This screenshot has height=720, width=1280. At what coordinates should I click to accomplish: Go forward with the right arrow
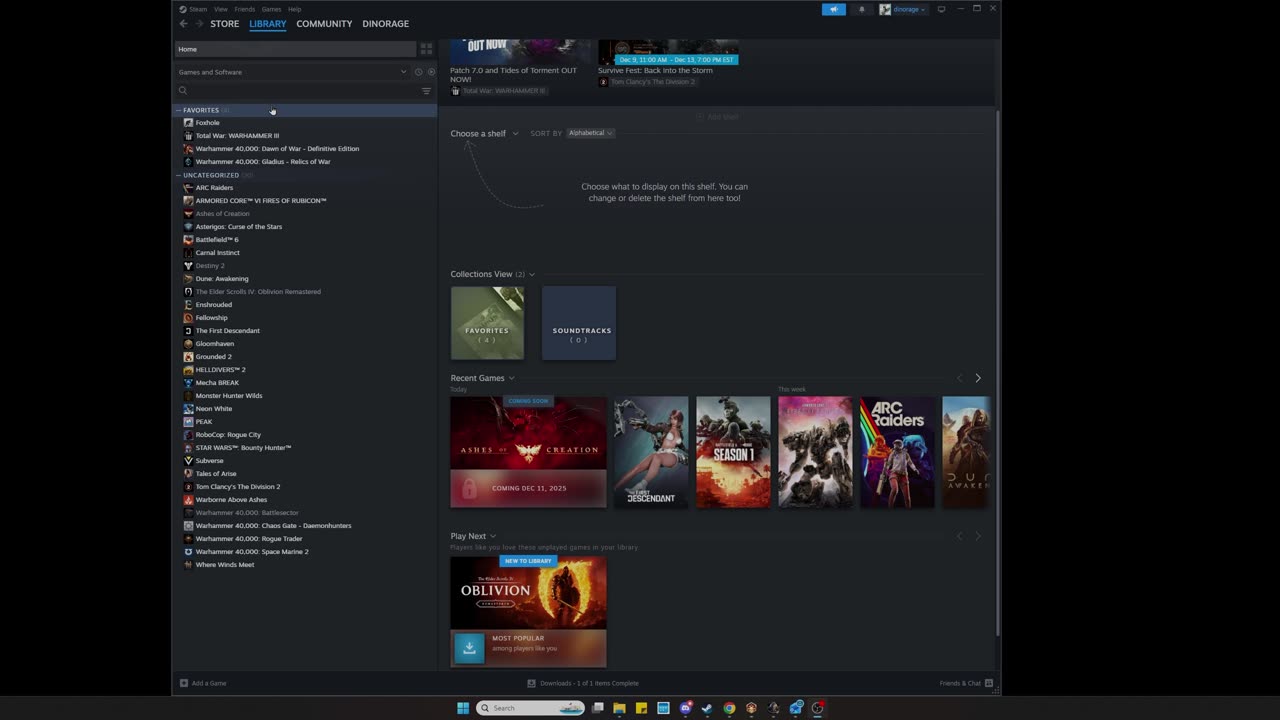point(198,23)
